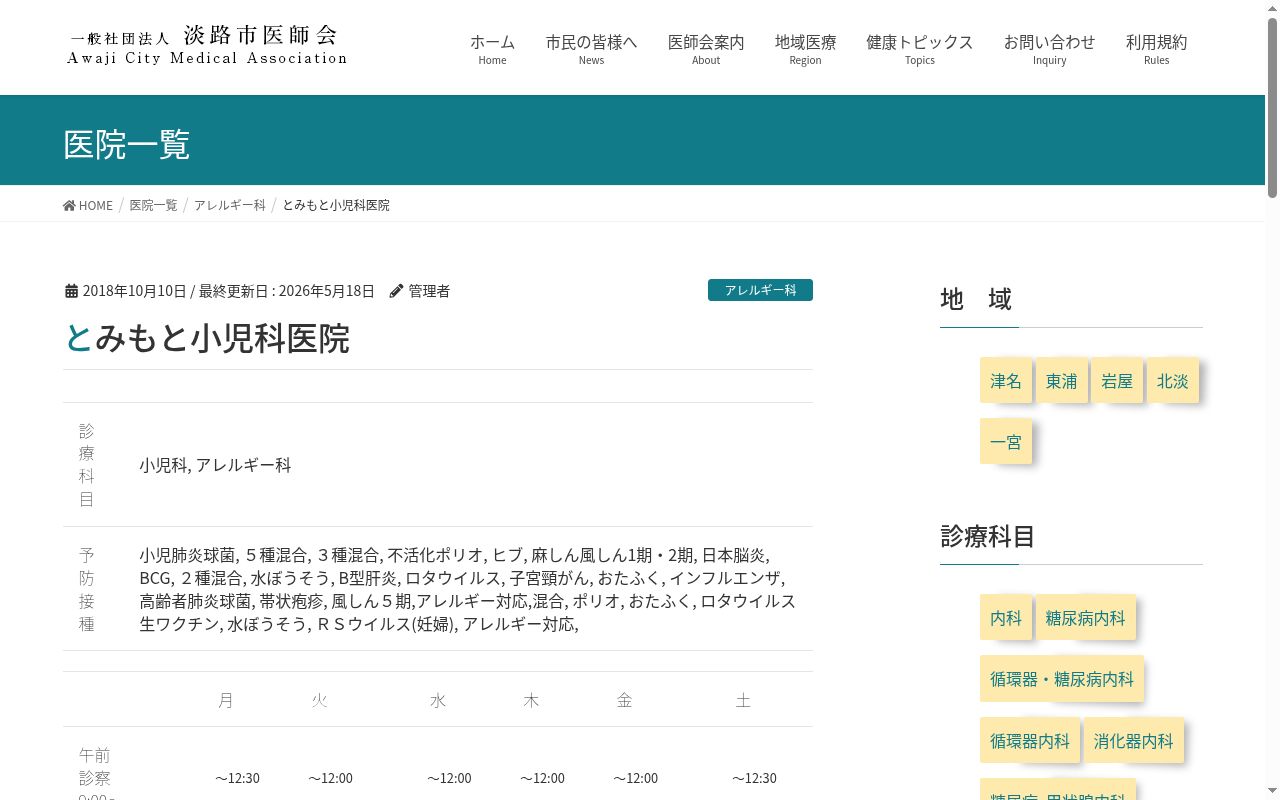Open the 健康トピックス Topics menu
Screen dimensions: 1280x800
click(x=920, y=48)
